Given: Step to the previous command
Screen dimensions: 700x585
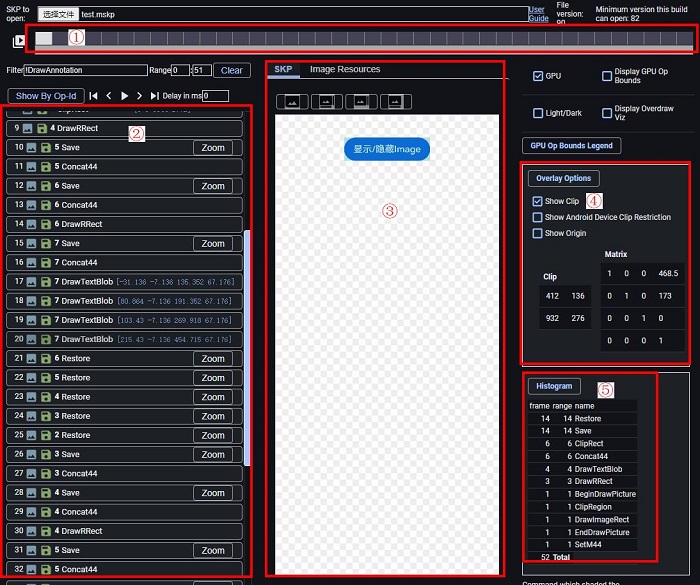Looking at the screenshot, I should [x=109, y=96].
